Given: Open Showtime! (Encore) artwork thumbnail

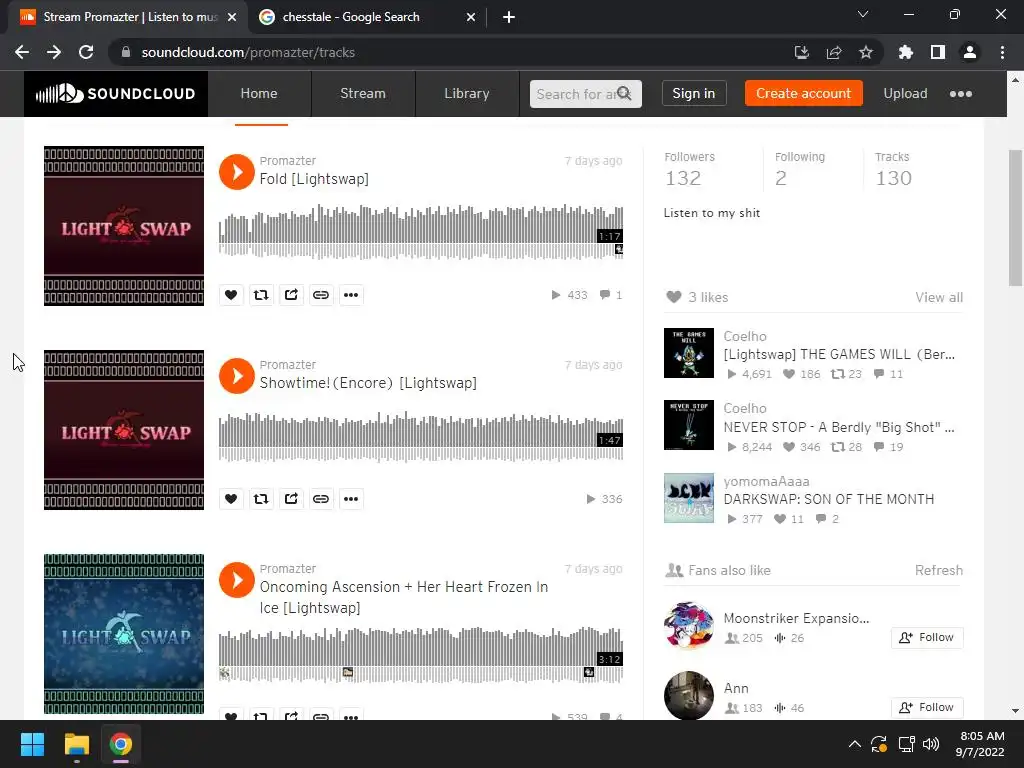Looking at the screenshot, I should pos(124,430).
